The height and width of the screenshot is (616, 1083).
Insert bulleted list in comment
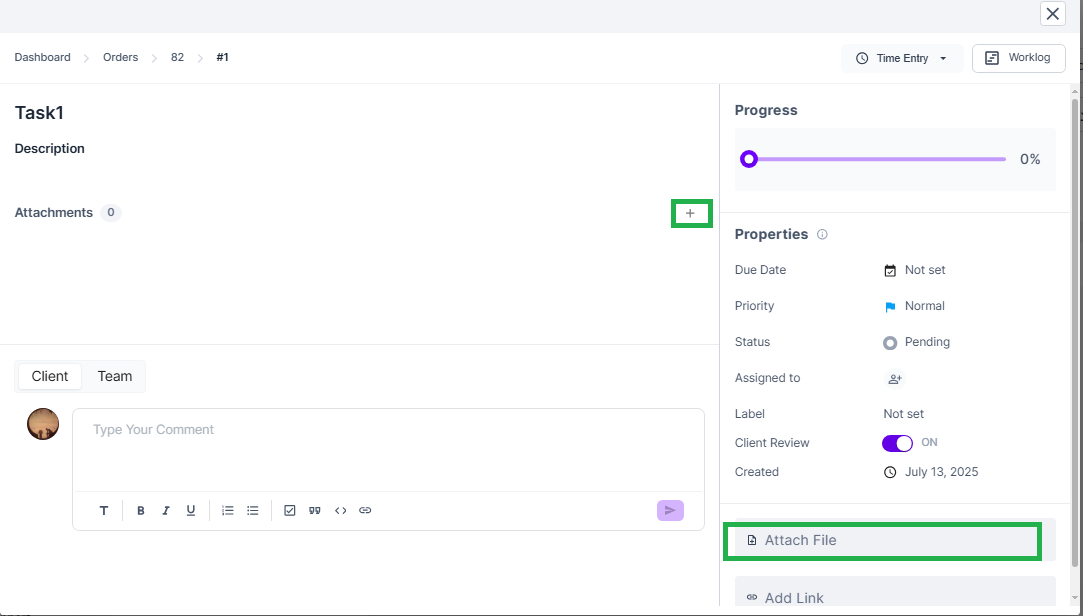[253, 510]
